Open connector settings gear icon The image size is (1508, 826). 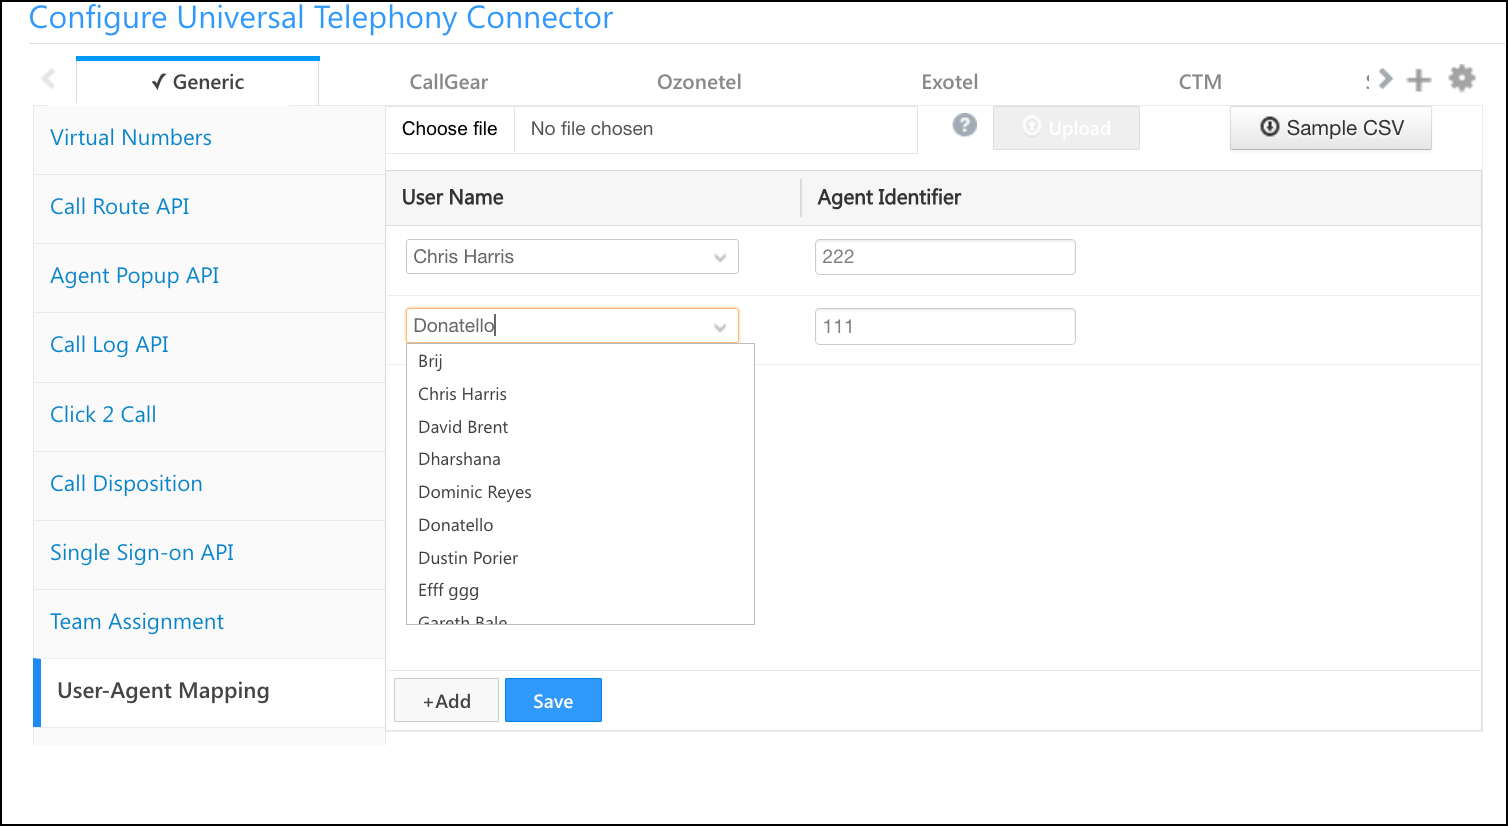(1462, 78)
